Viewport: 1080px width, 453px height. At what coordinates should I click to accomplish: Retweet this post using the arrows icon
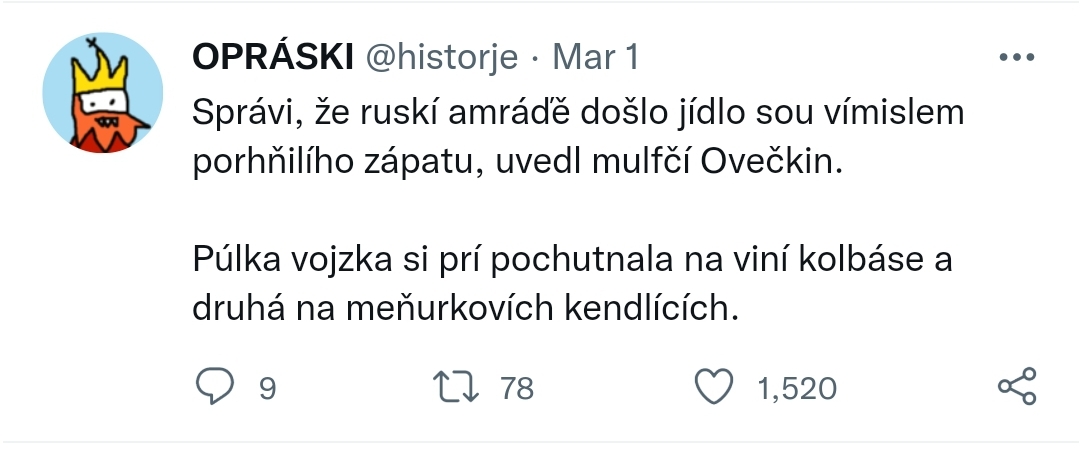click(457, 387)
